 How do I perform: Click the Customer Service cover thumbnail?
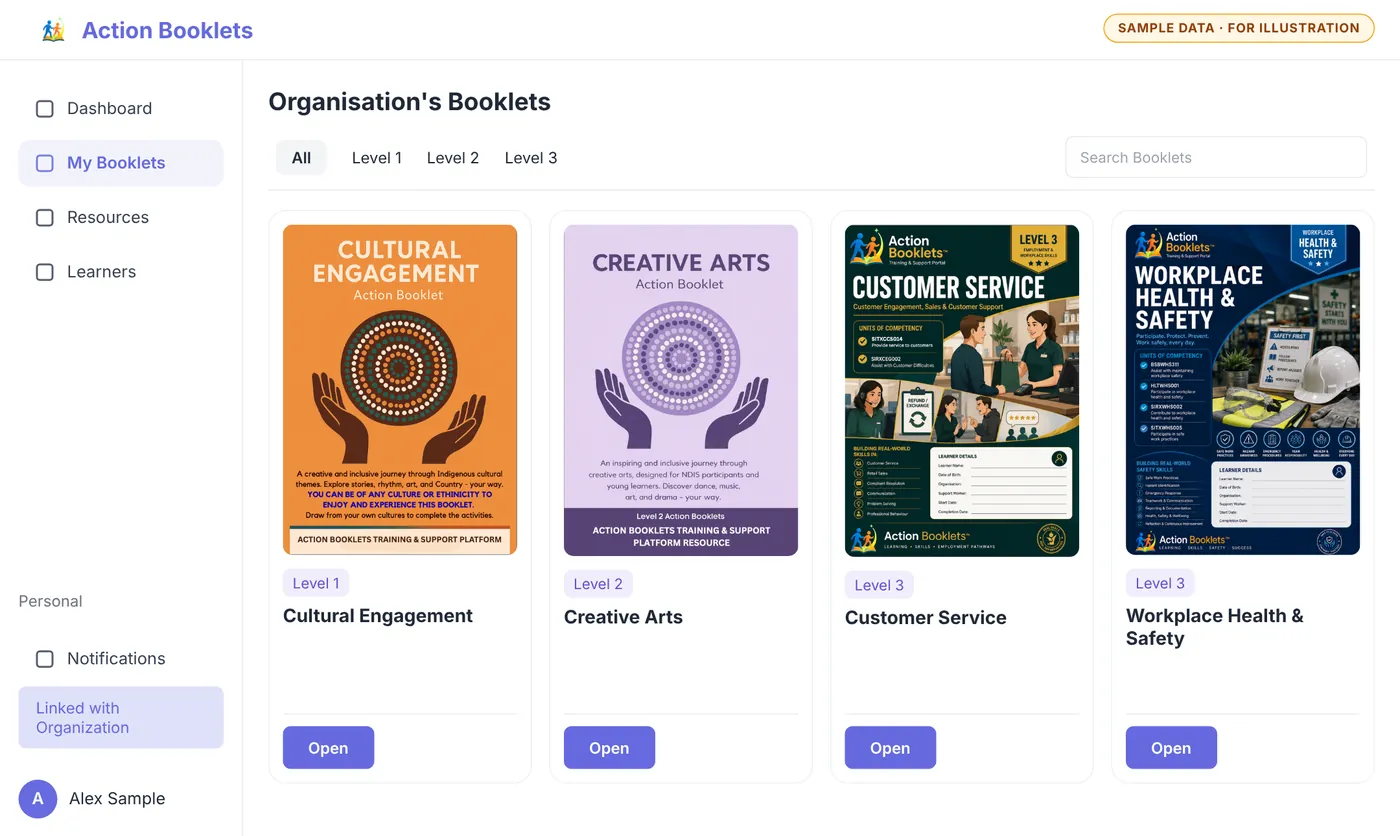(962, 391)
